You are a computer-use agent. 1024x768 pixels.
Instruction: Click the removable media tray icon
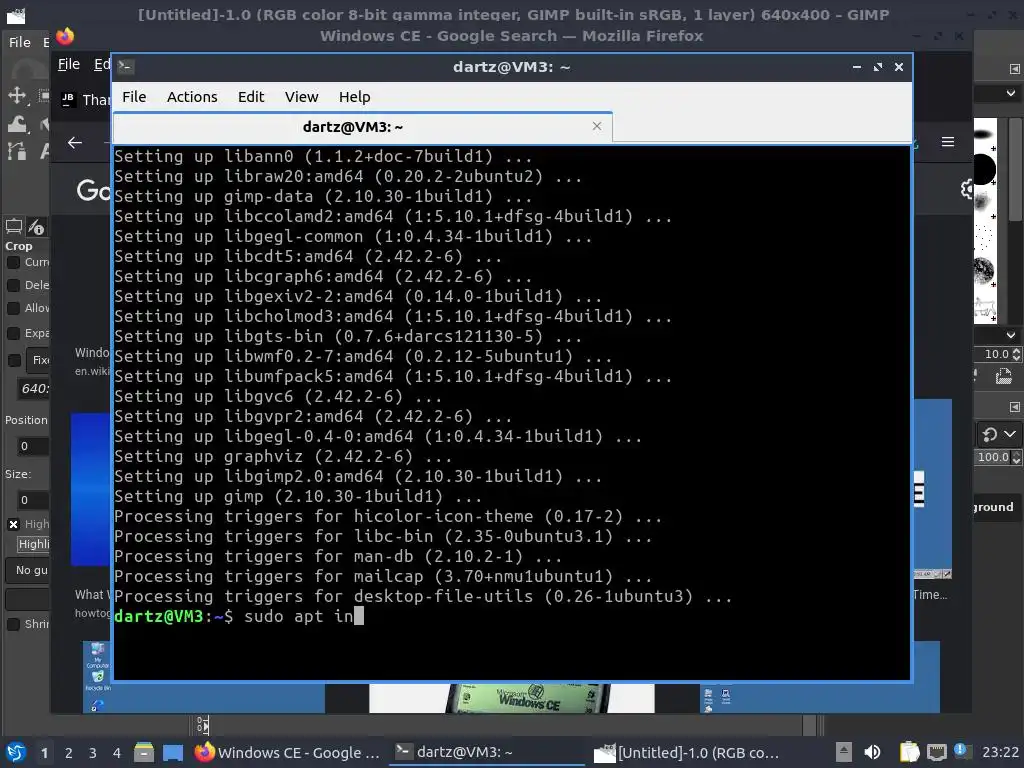click(844, 752)
